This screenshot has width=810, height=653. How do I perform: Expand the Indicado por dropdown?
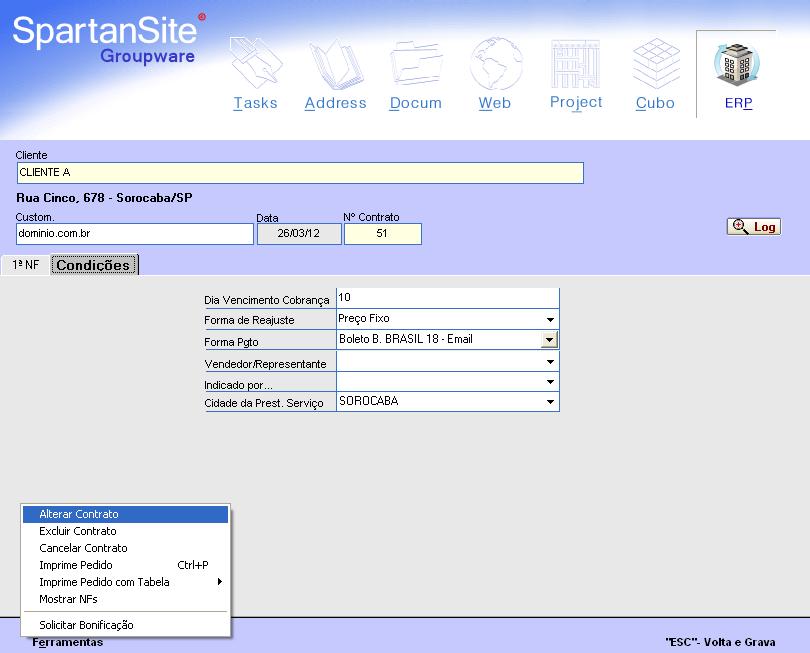coord(550,382)
